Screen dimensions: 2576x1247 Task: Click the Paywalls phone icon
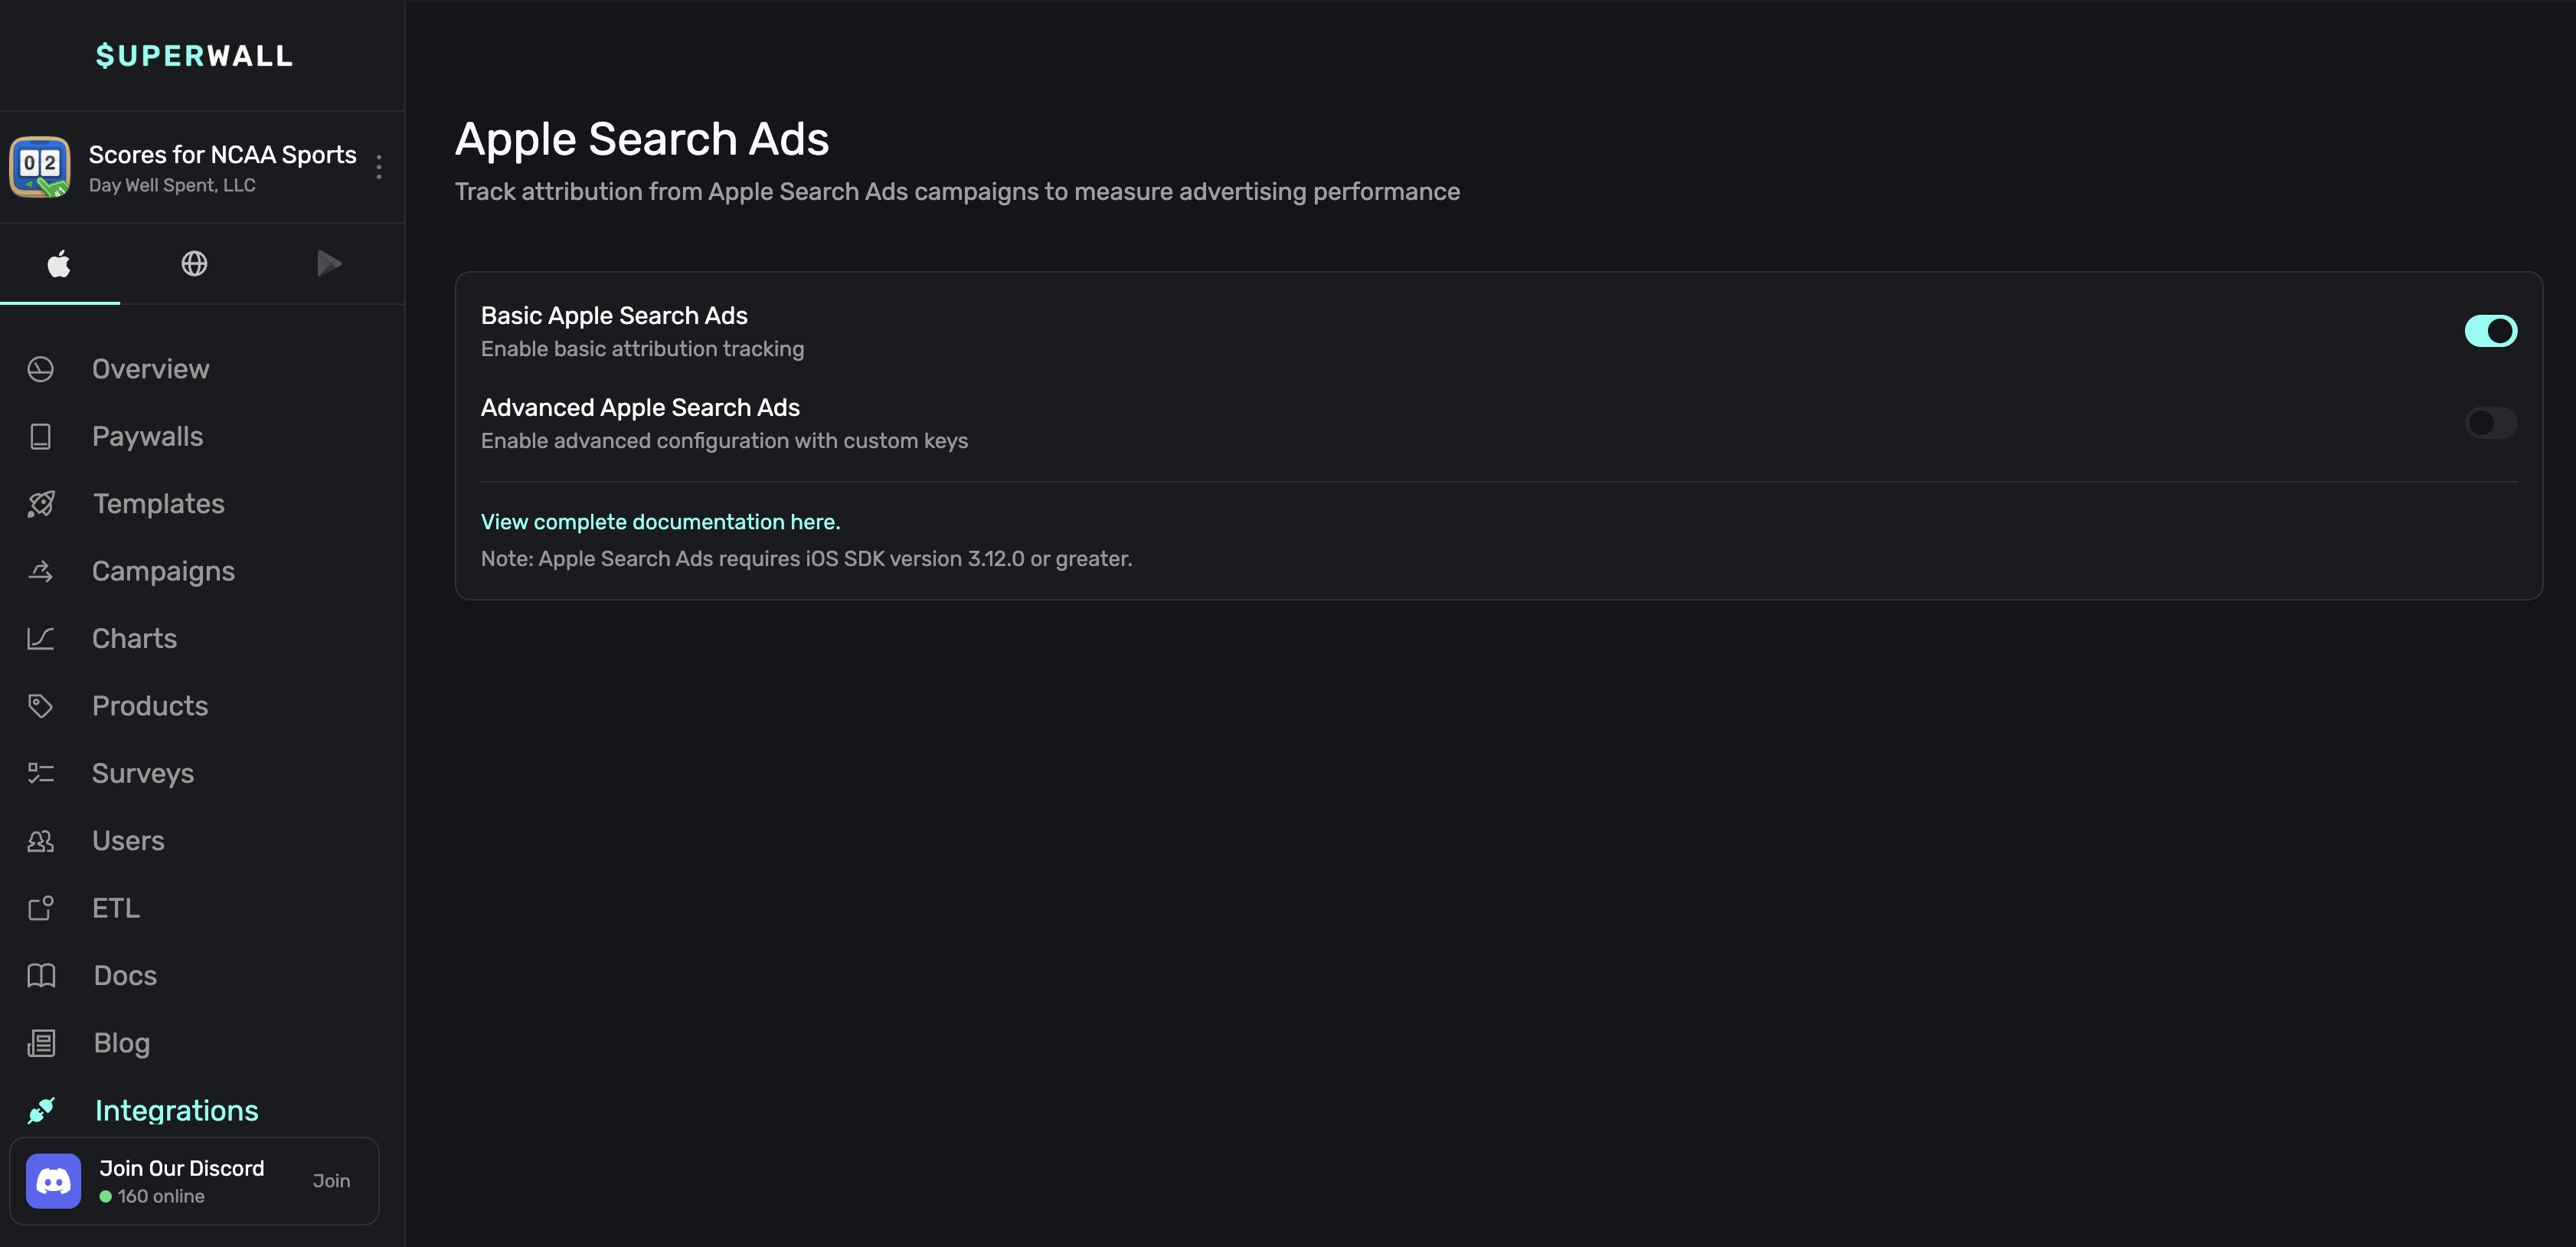coord(40,437)
